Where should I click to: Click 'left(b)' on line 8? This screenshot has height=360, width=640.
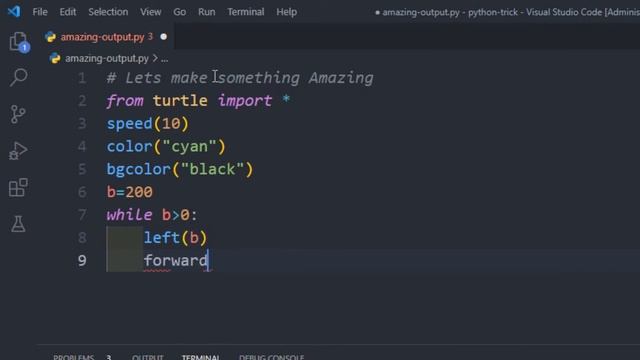pos(176,238)
